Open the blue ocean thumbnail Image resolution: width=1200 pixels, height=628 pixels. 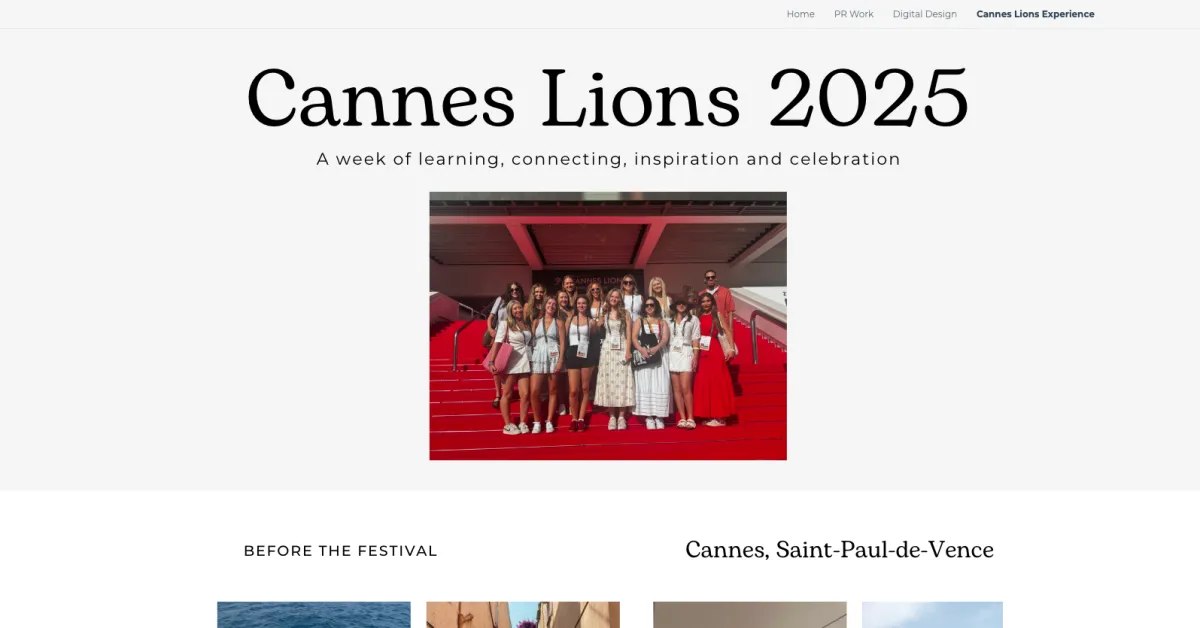(x=314, y=614)
